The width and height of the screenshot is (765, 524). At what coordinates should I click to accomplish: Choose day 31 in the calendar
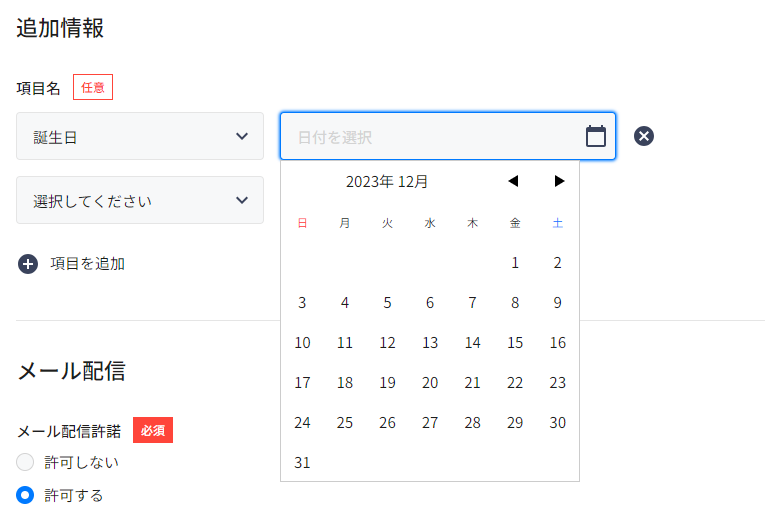(302, 463)
